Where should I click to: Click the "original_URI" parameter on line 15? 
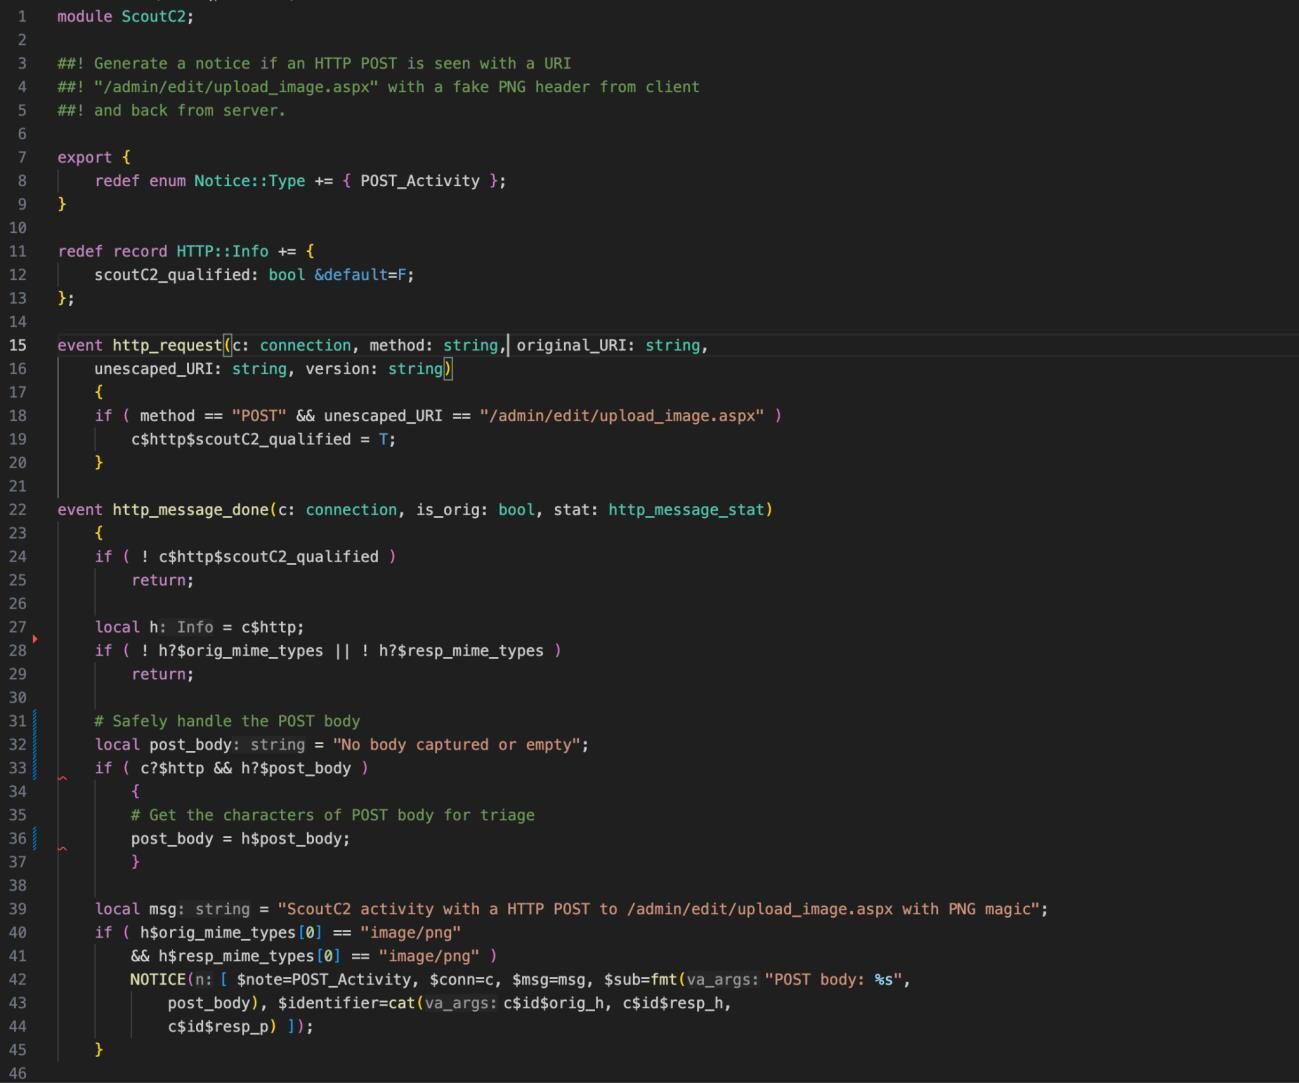[571, 345]
